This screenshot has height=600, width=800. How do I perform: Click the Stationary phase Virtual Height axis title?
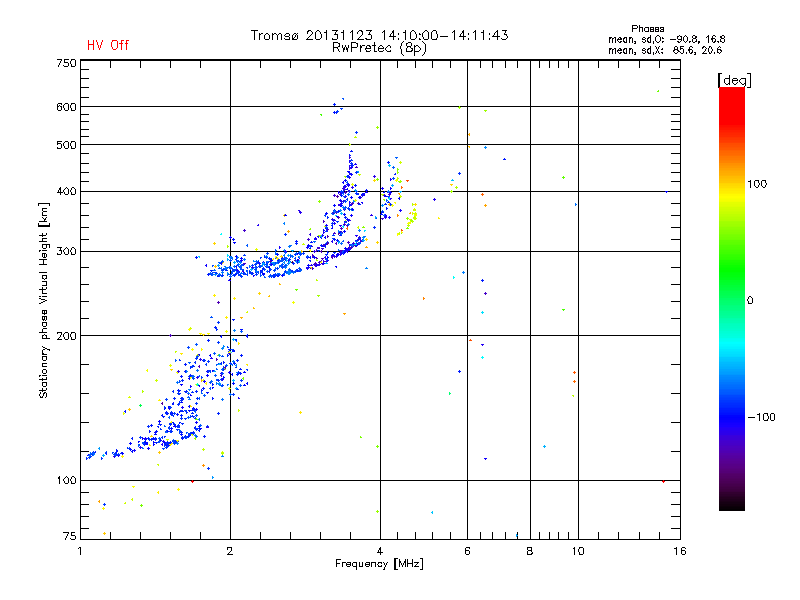pyautogui.click(x=44, y=300)
